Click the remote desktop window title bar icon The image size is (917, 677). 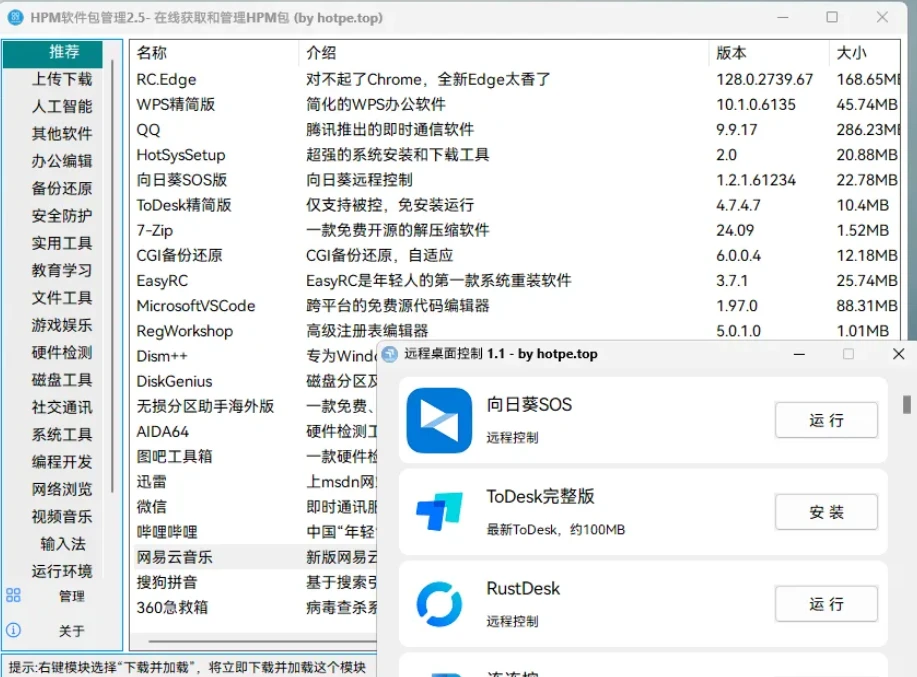coord(388,354)
